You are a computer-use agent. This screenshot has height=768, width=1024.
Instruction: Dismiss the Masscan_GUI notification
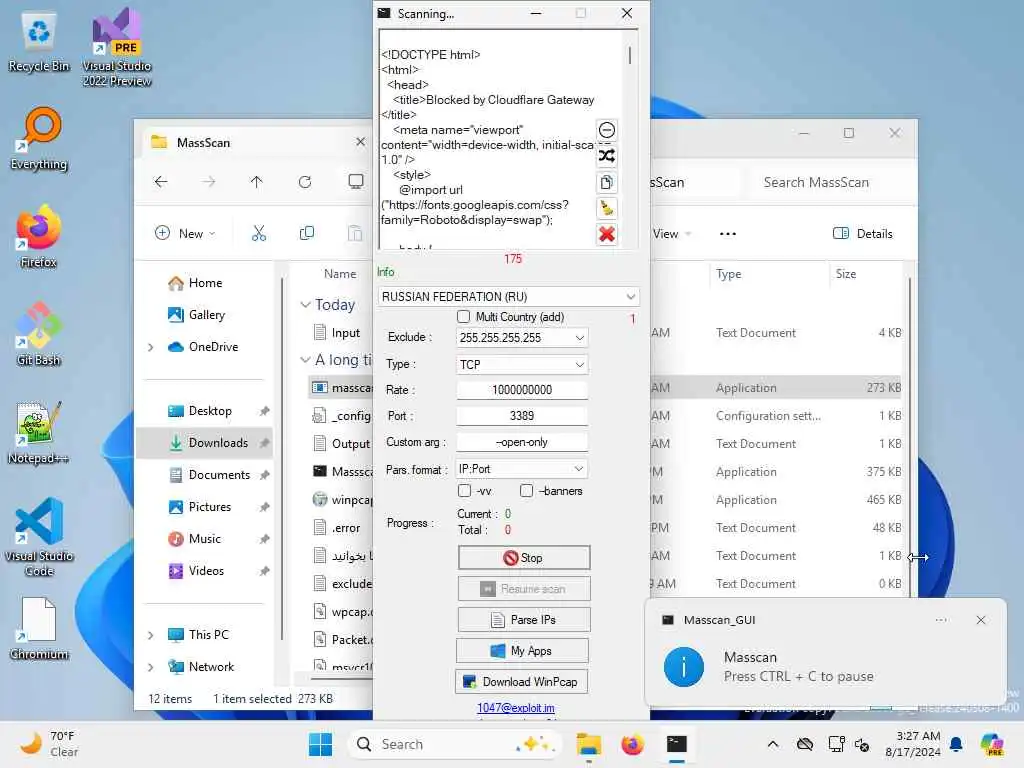pos(980,620)
